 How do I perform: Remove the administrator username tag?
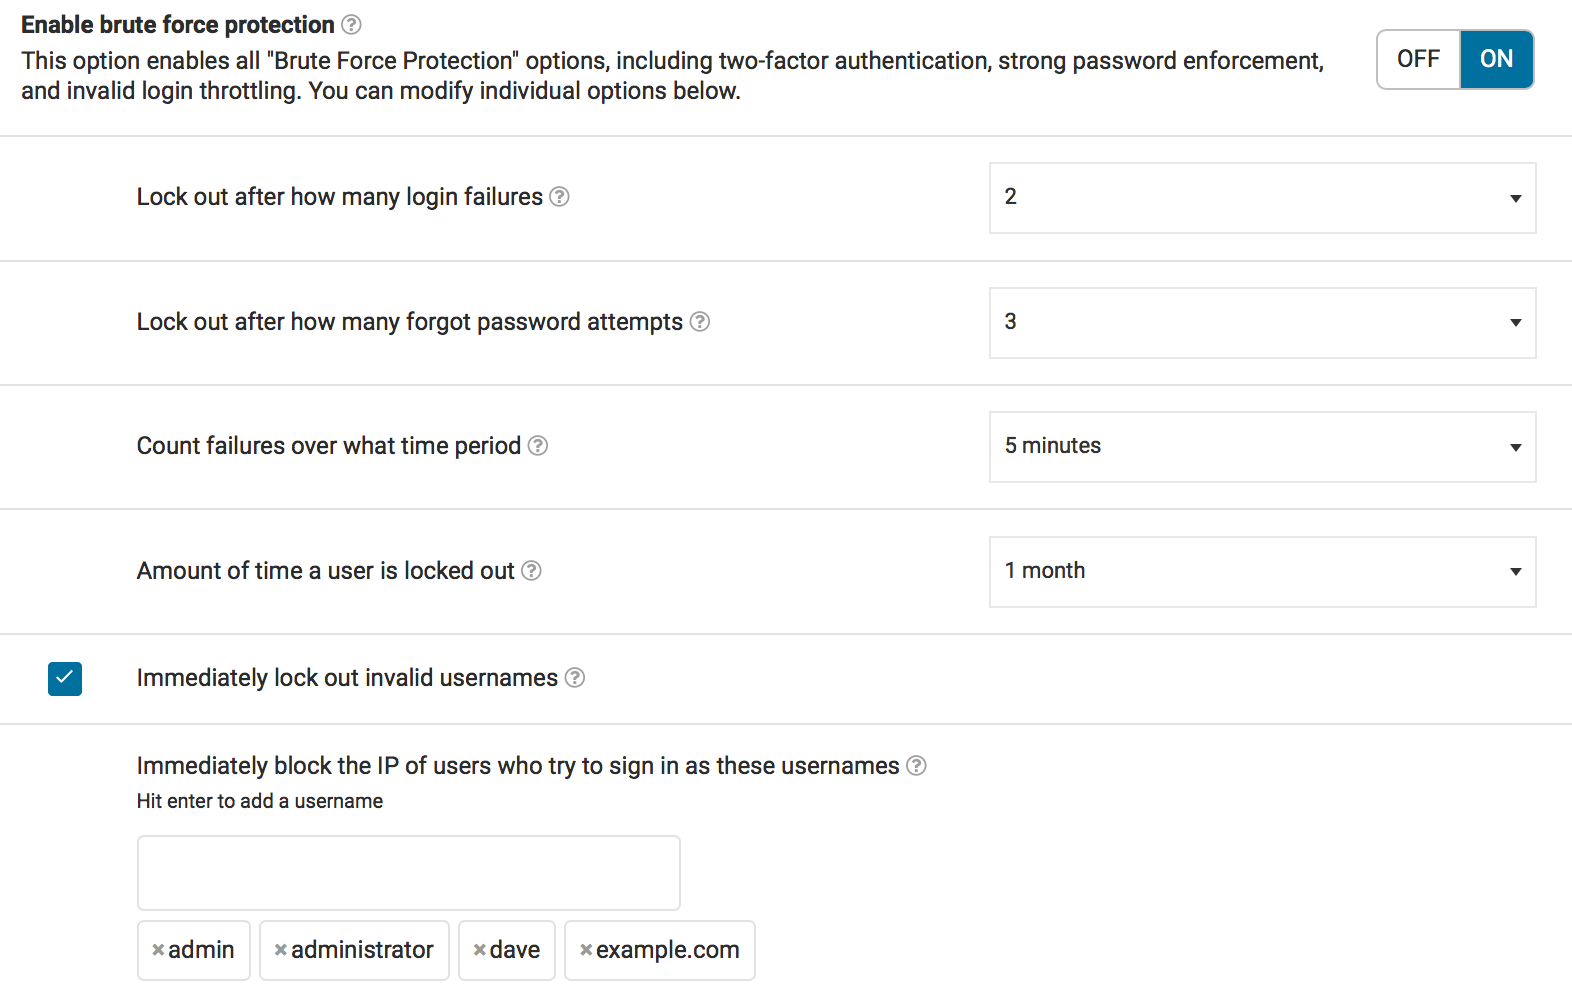(x=281, y=950)
